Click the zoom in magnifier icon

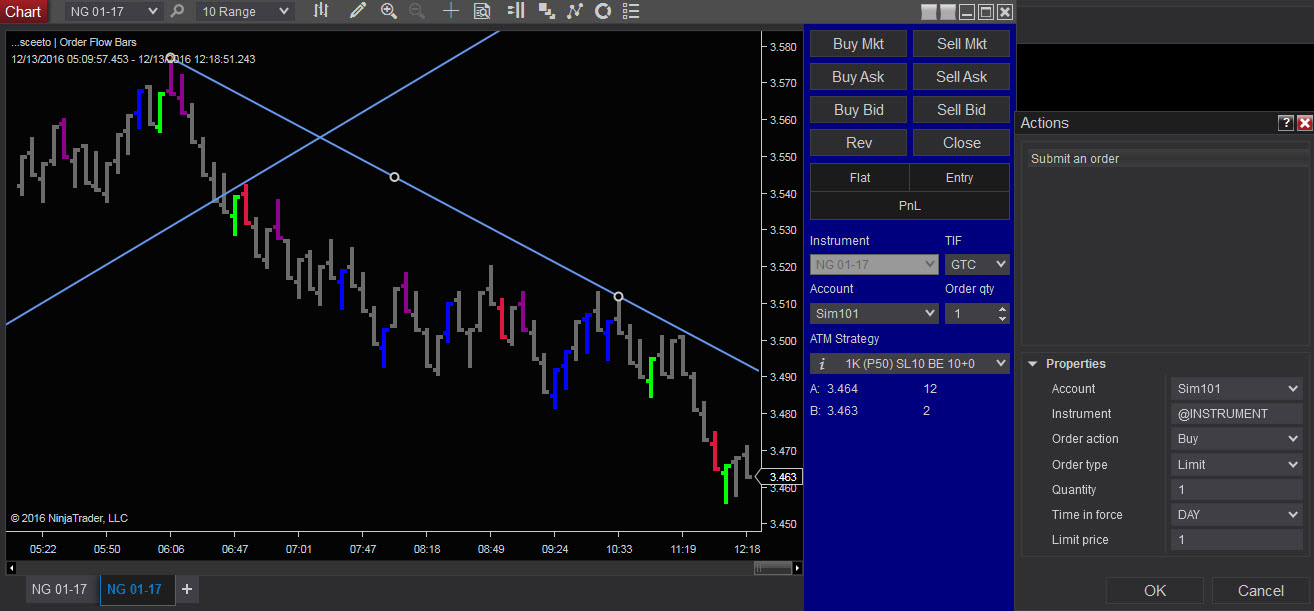pos(389,11)
